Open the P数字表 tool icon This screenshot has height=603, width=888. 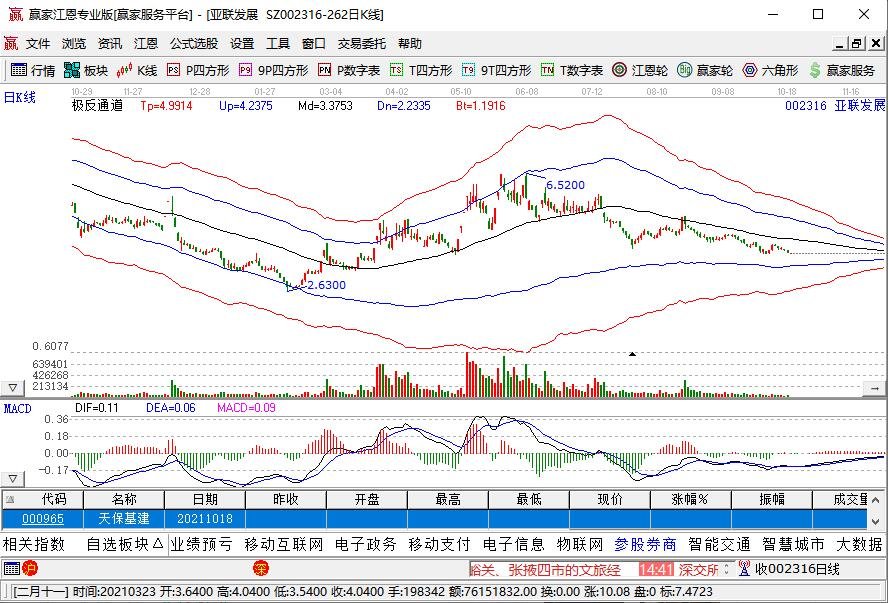click(325, 70)
